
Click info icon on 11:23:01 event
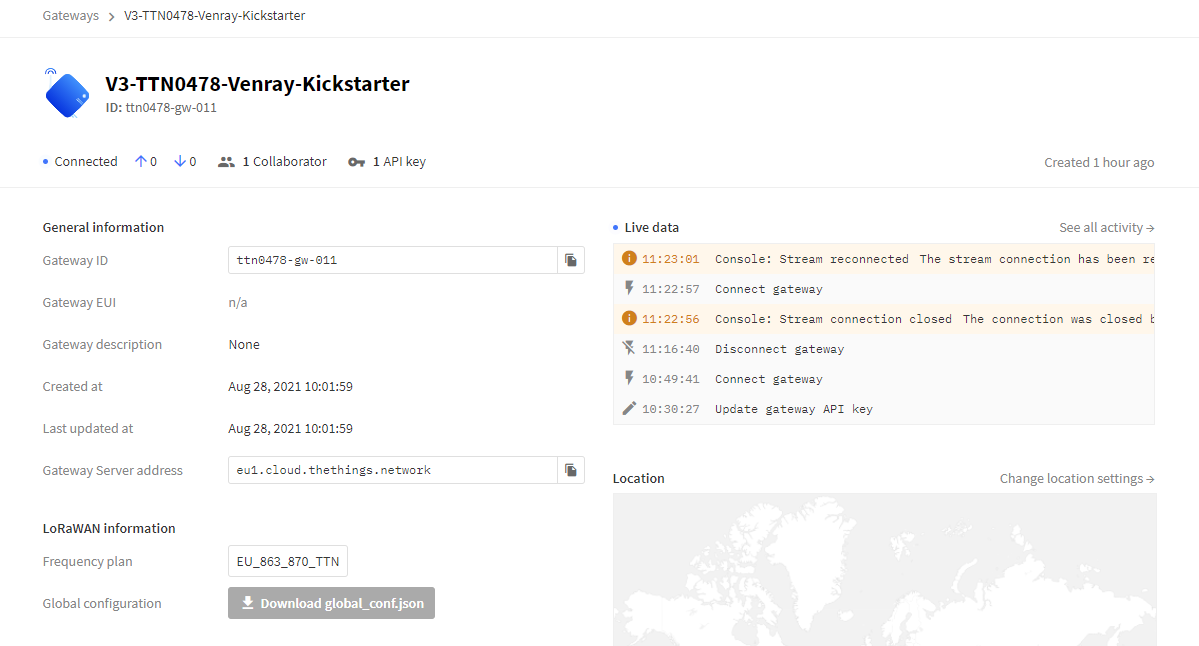coord(629,258)
